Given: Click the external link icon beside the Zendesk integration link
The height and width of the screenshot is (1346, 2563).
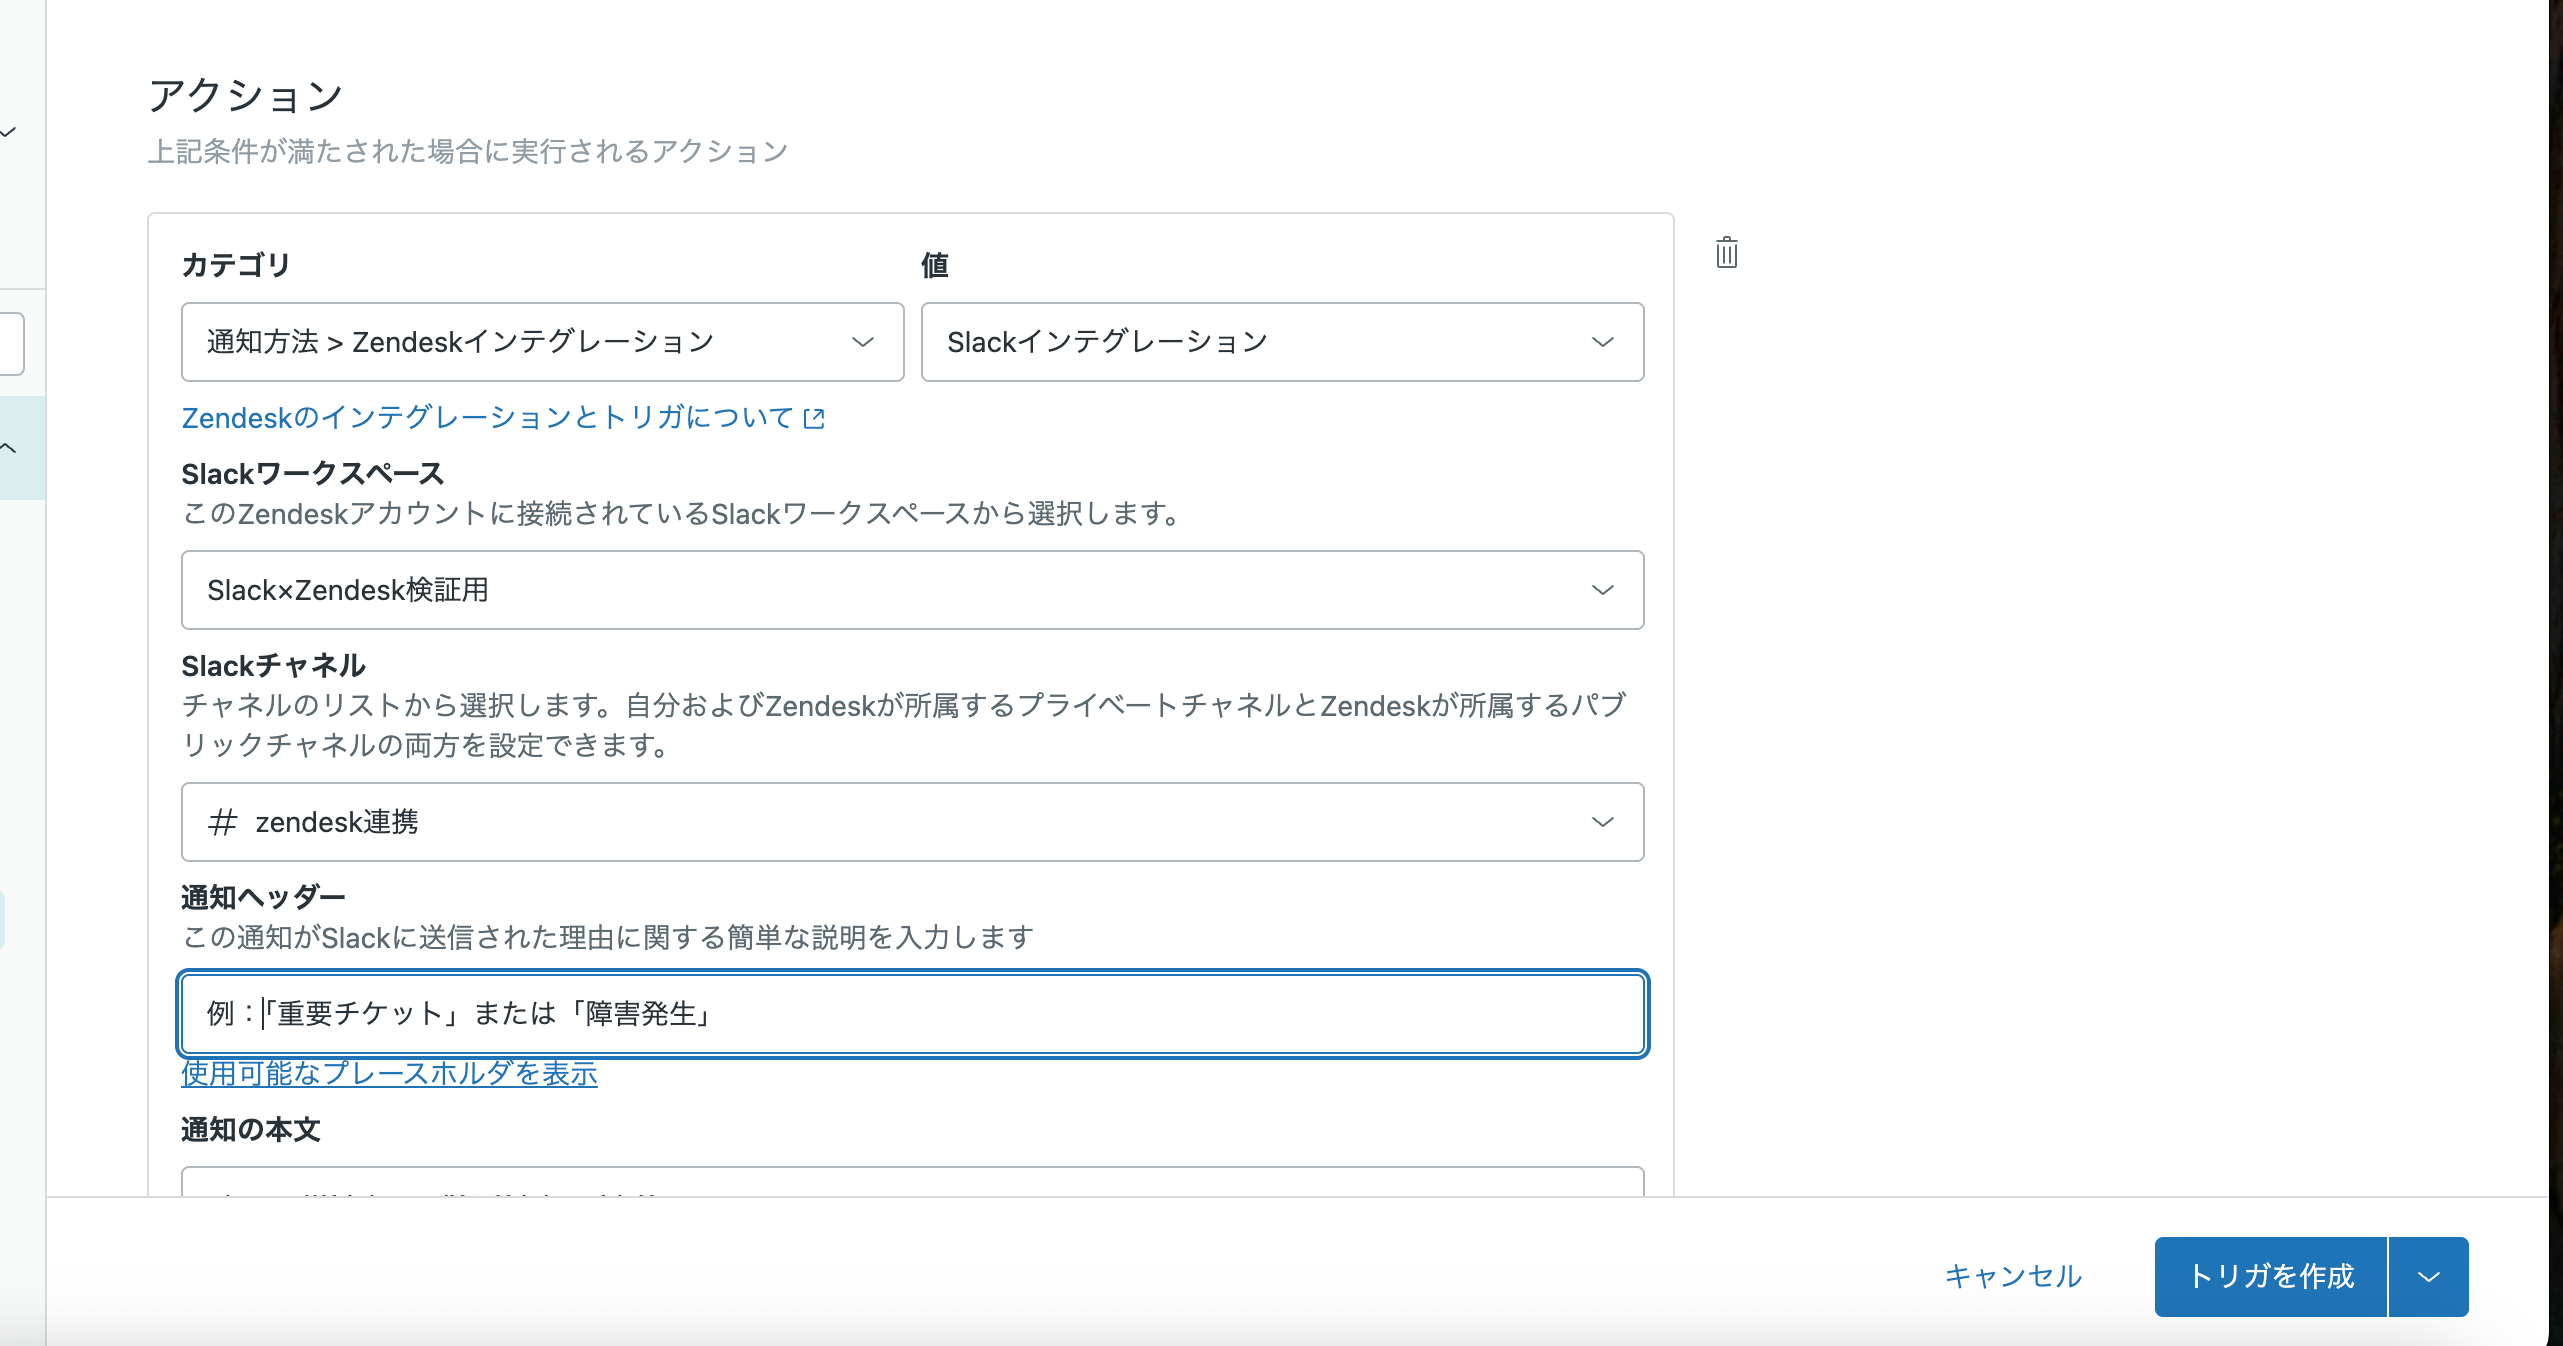Looking at the screenshot, I should coord(815,418).
